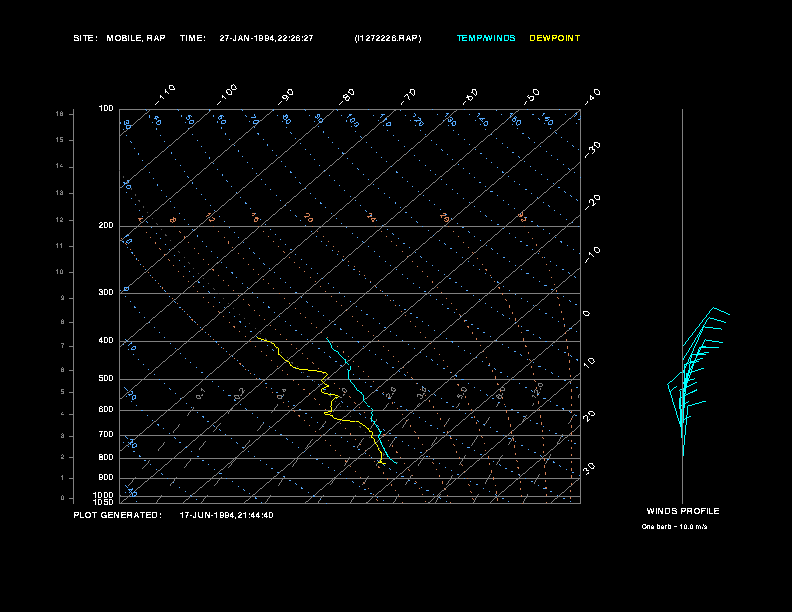Click the 14 km height axis tick
Viewport: 792px width, 612px height.
60,166
